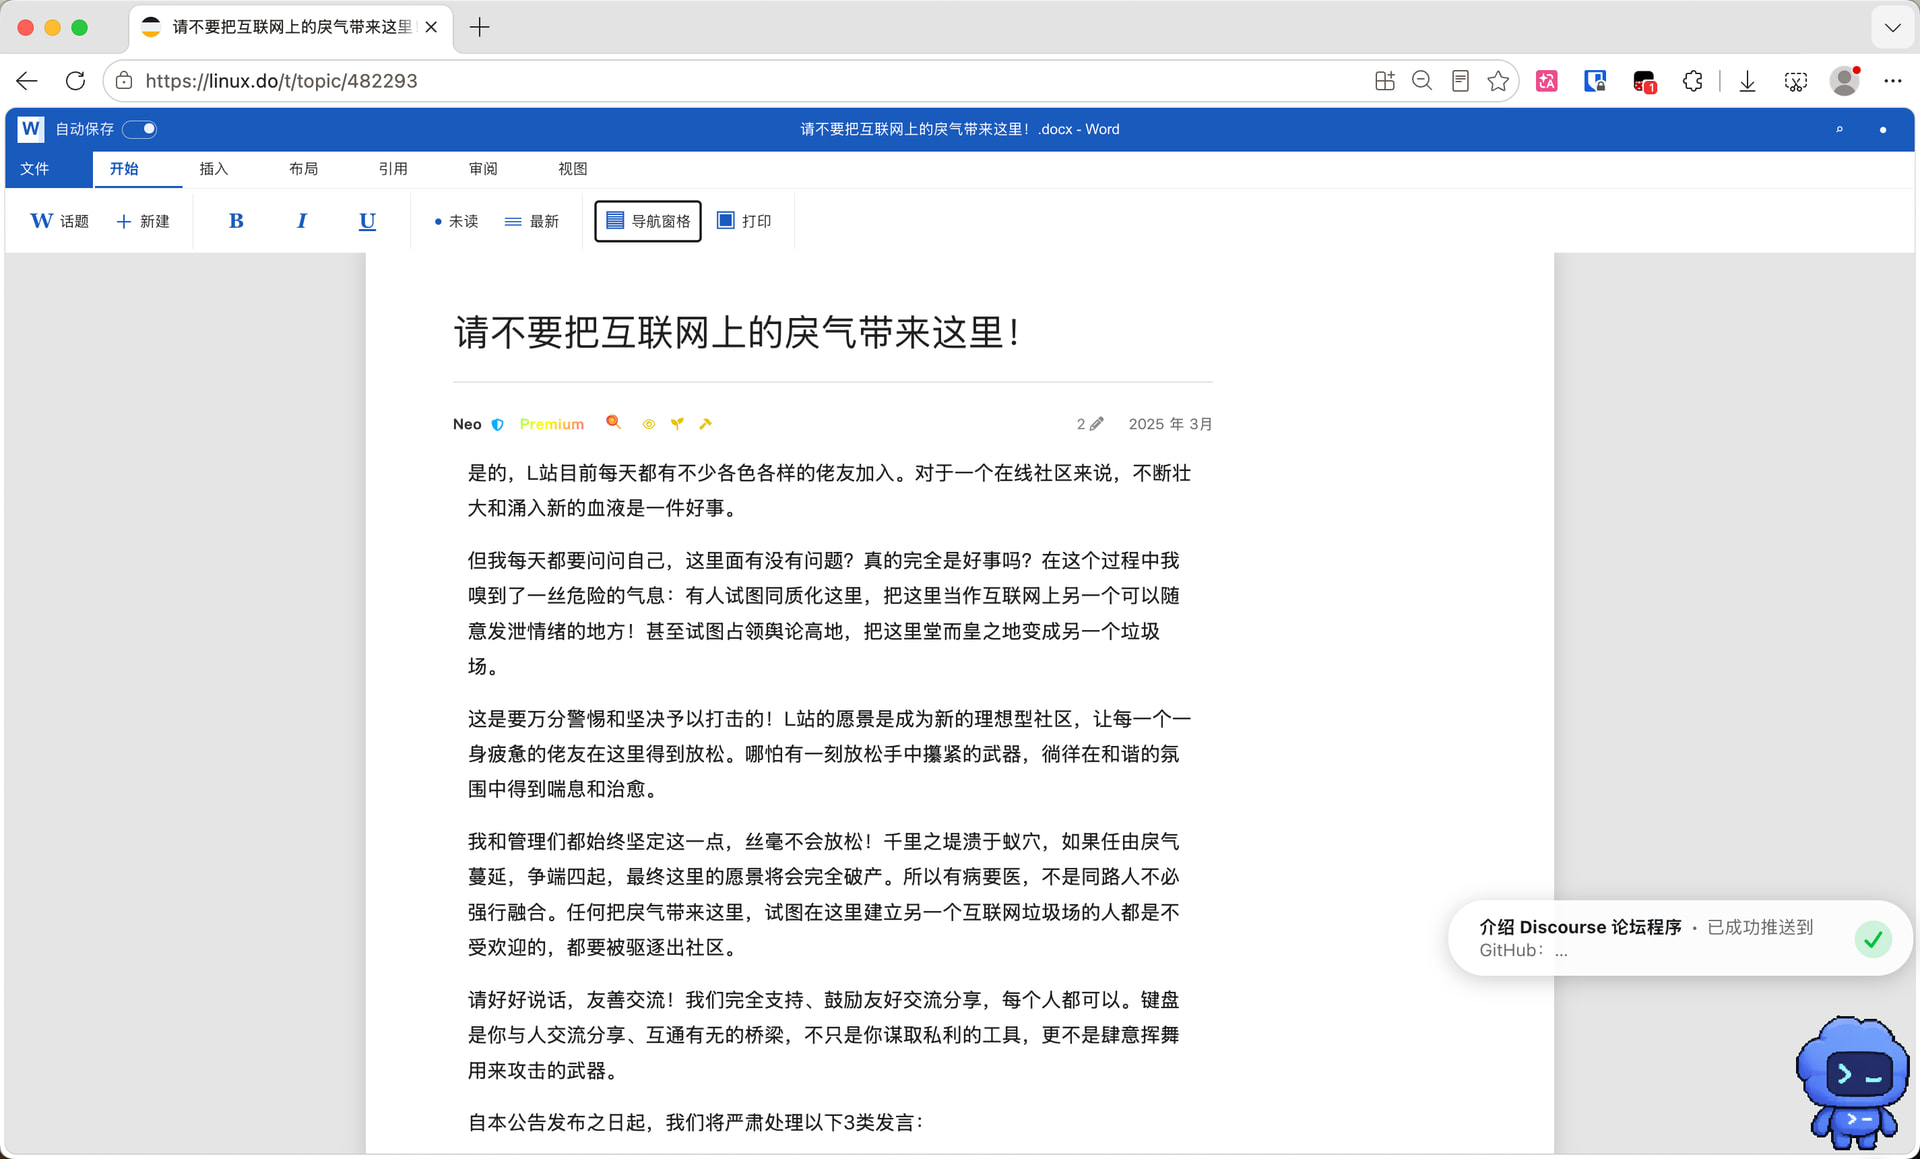Click the white dot icon in Word title bar
This screenshot has height=1159, width=1920.
1883,130
